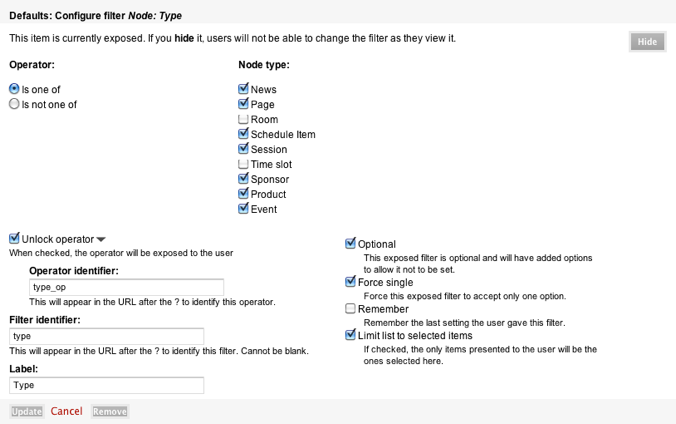This screenshot has width=676, height=424.
Task: Focus the Label text field
Action: 106,385
